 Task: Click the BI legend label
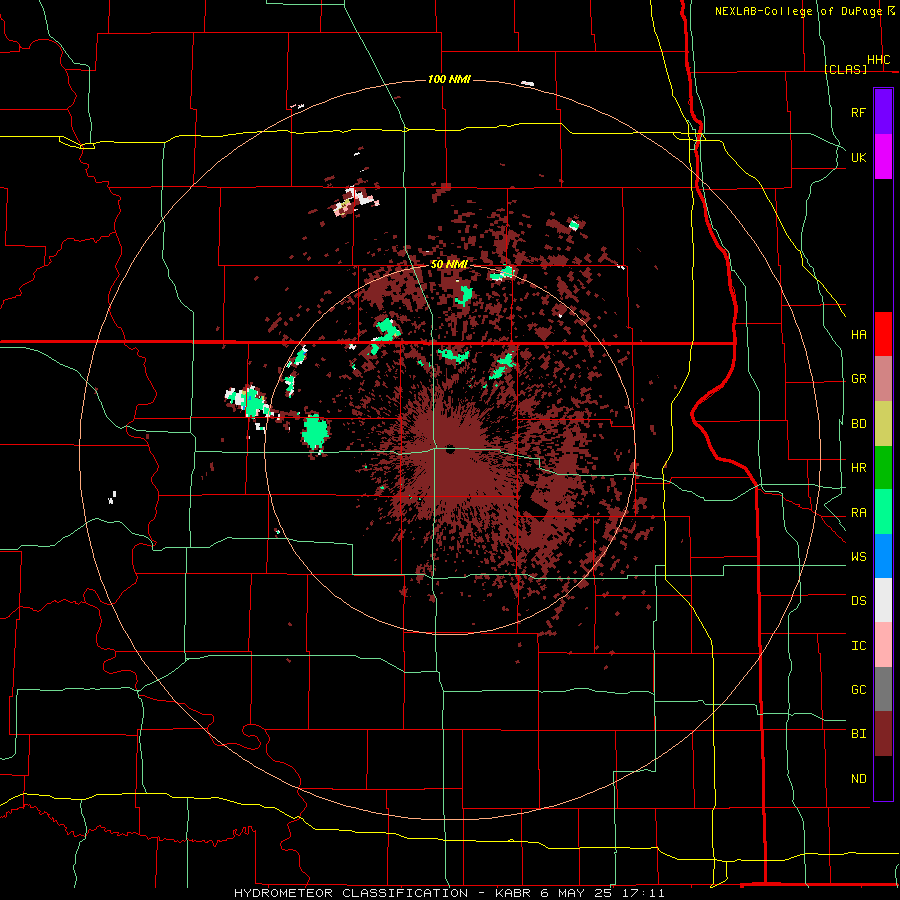(858, 734)
